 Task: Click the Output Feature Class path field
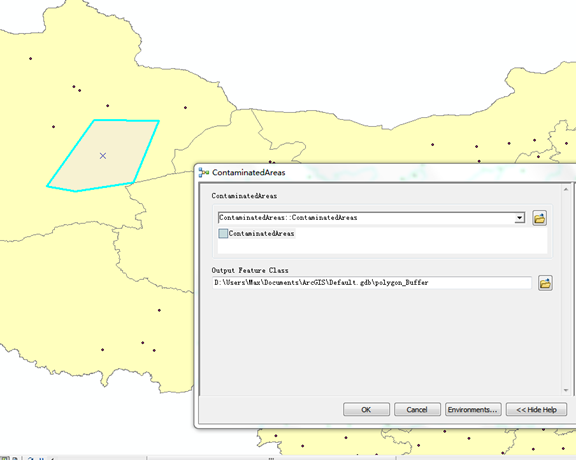coord(372,283)
